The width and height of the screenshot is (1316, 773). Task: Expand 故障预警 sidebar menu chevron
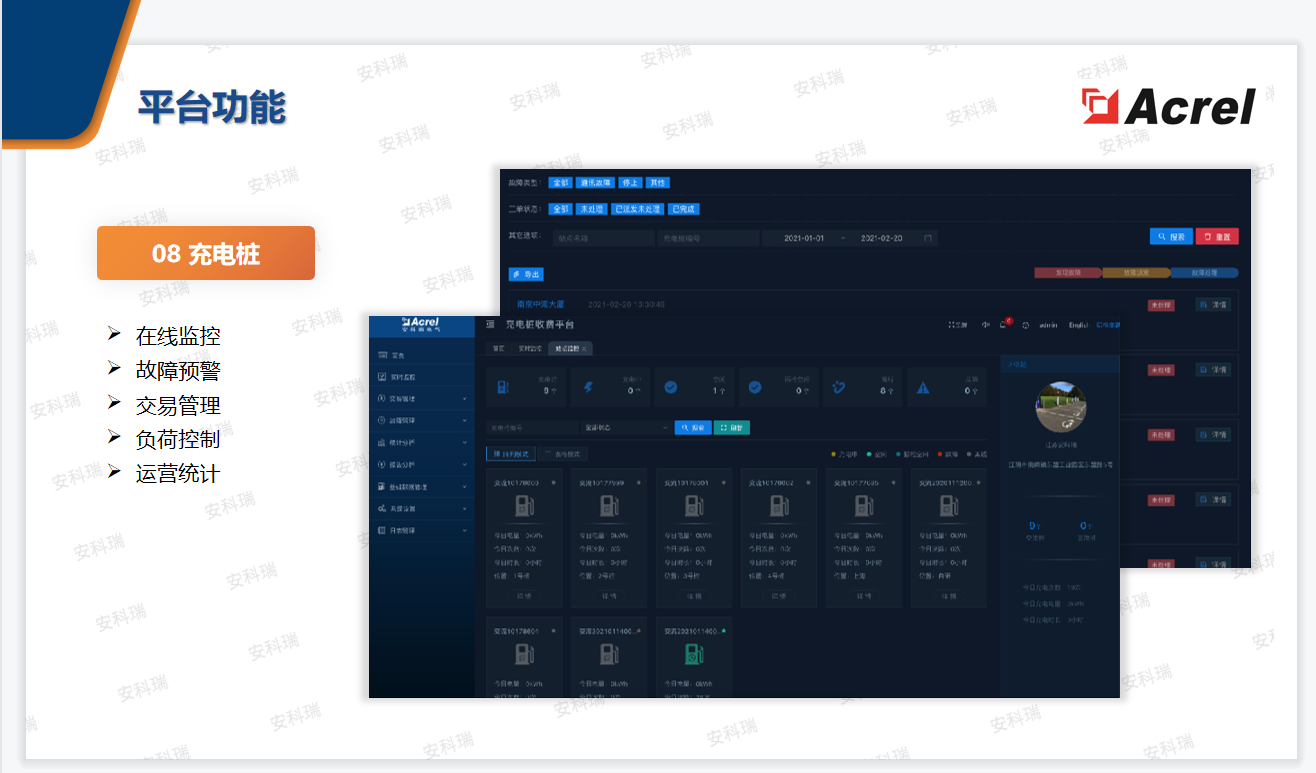465,421
